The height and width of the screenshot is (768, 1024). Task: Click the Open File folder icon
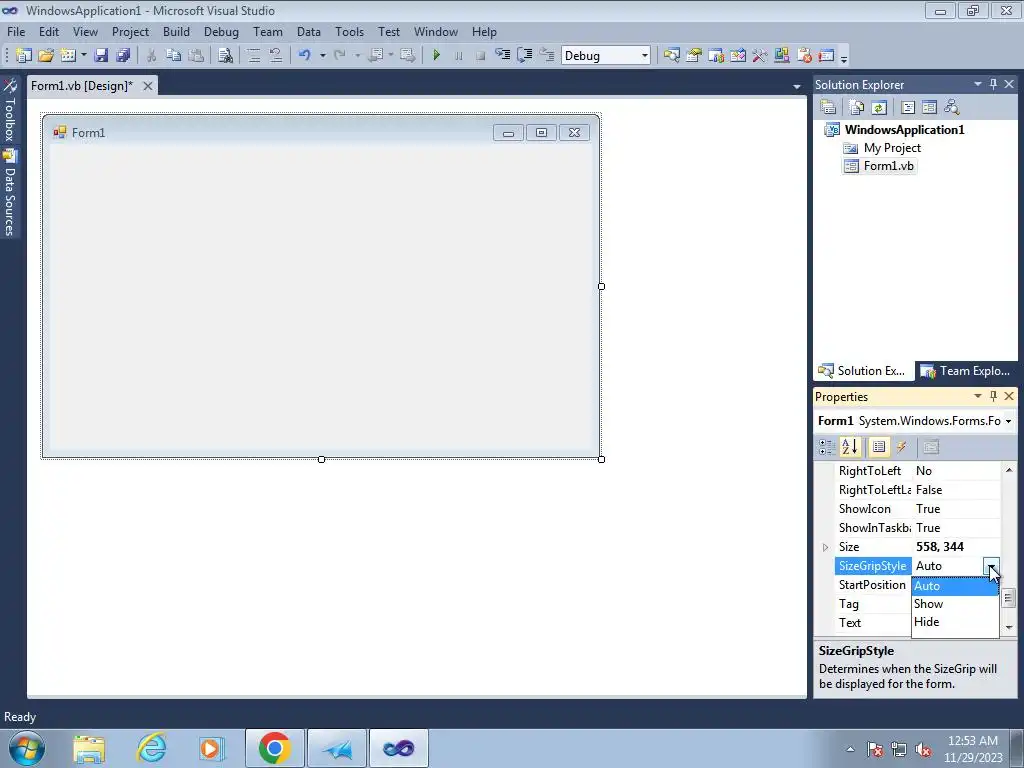[x=46, y=56]
